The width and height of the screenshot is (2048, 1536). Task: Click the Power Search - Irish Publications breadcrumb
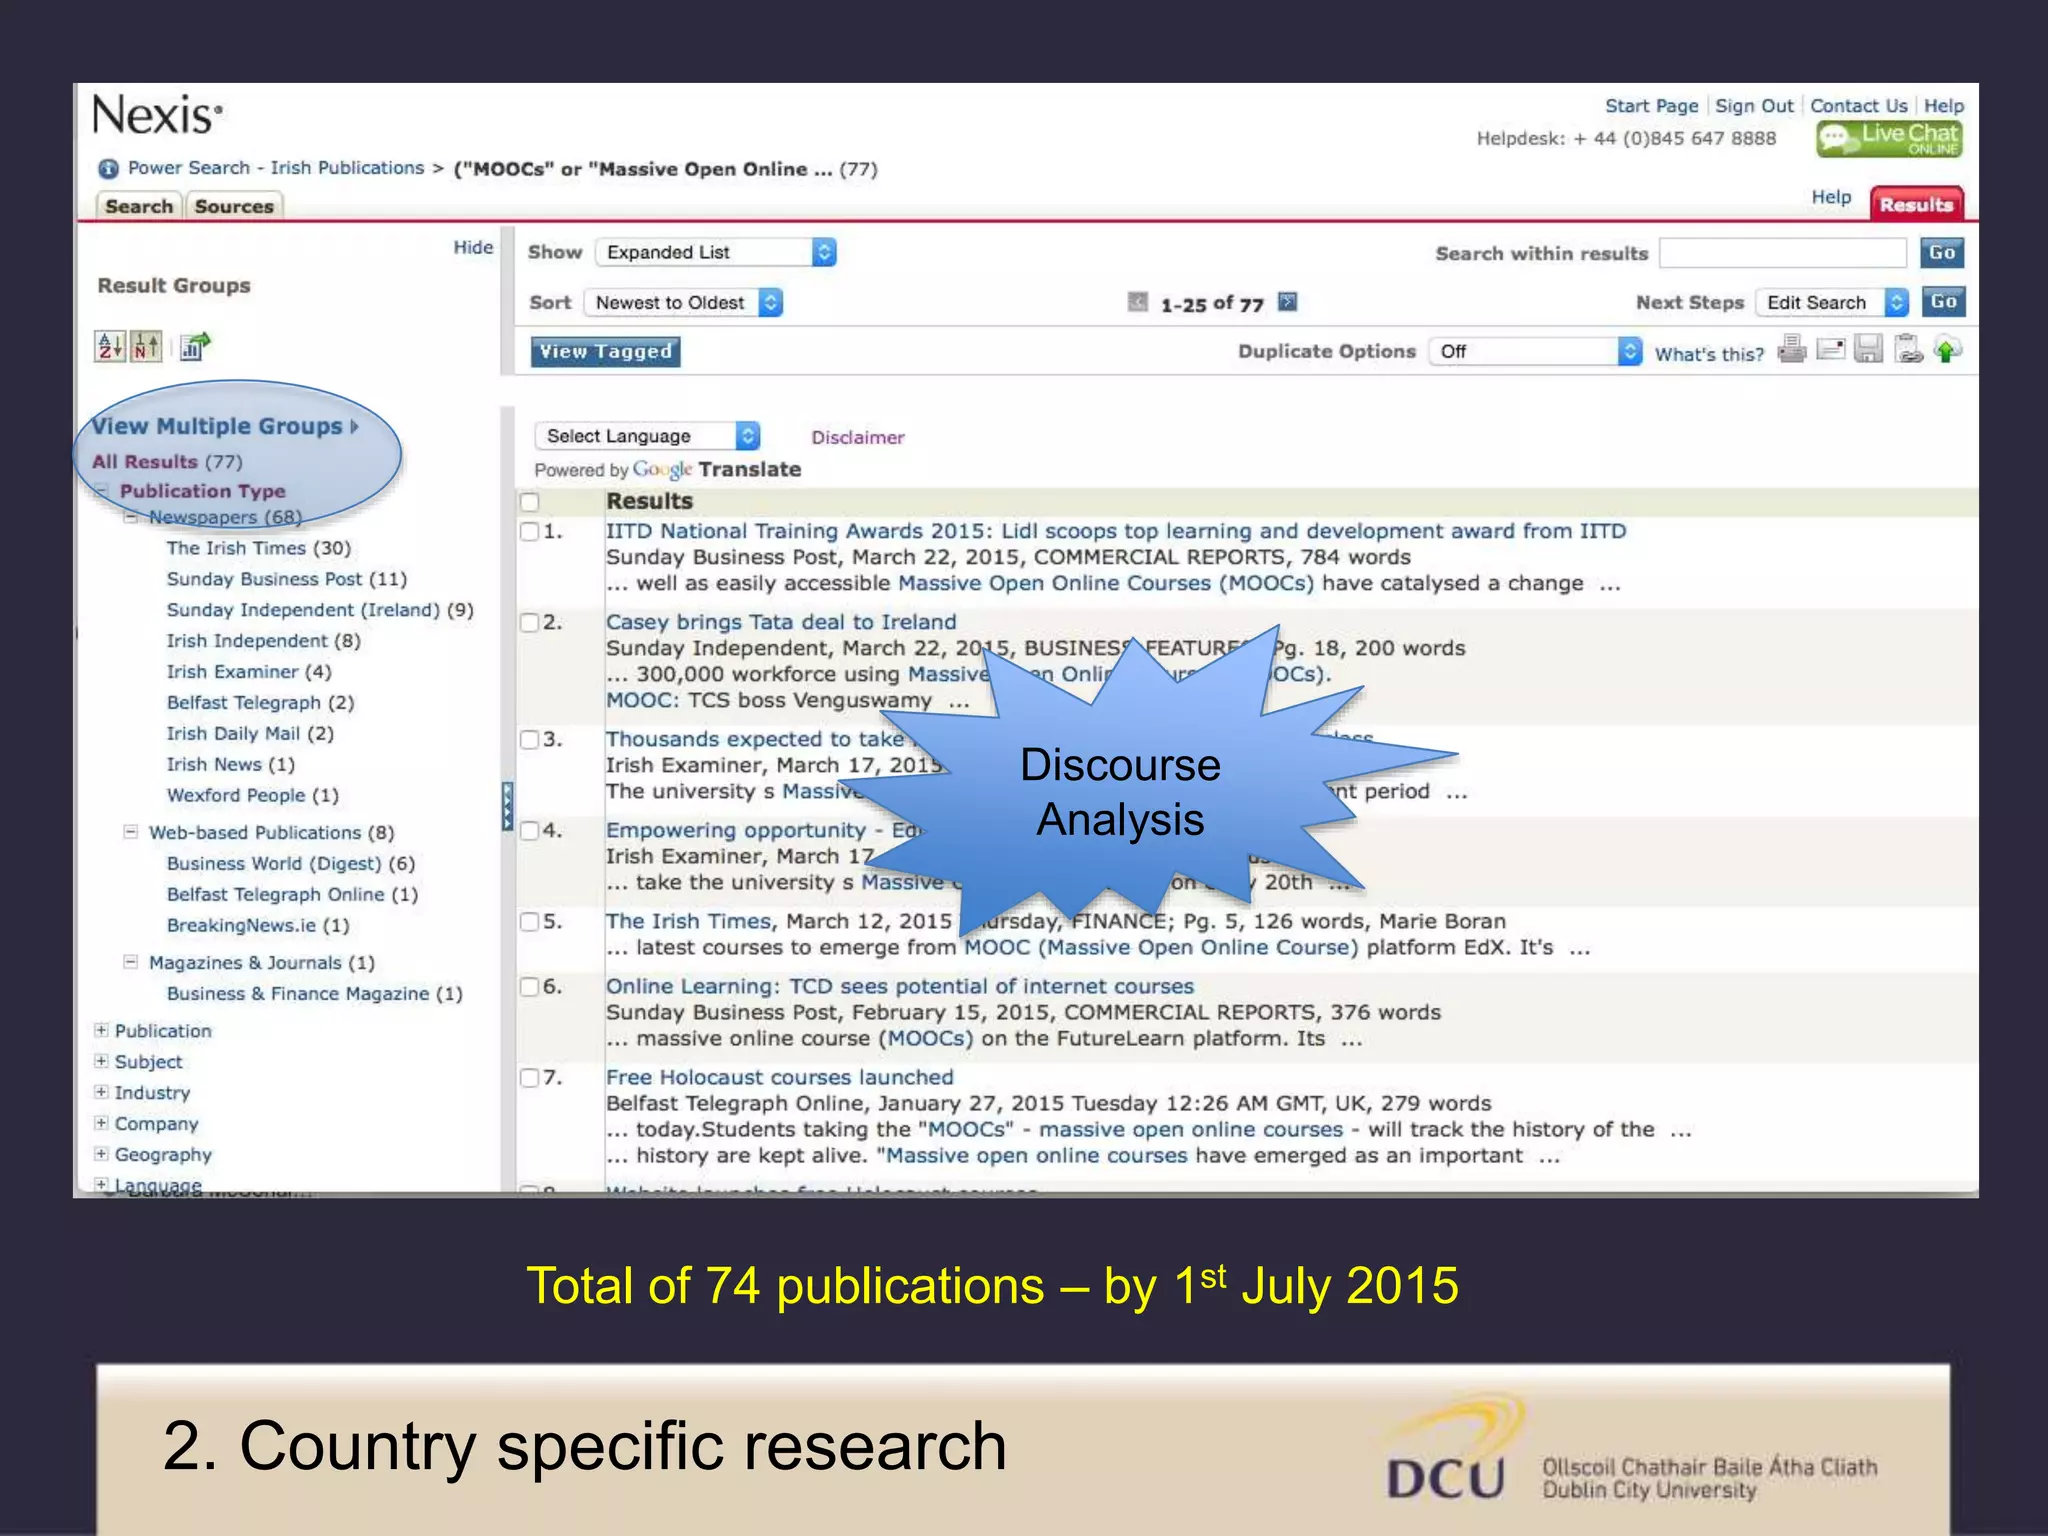276,168
